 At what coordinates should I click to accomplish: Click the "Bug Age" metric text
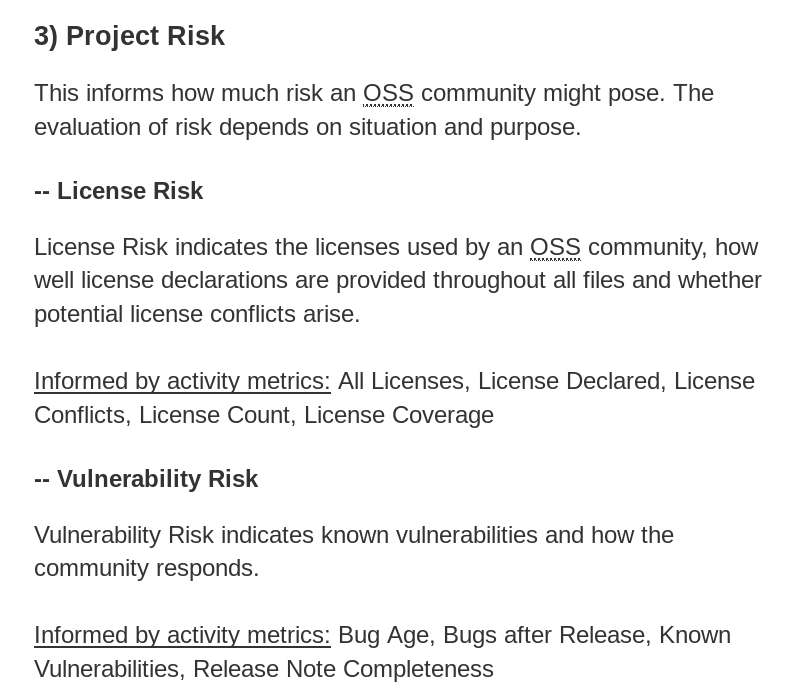383,635
